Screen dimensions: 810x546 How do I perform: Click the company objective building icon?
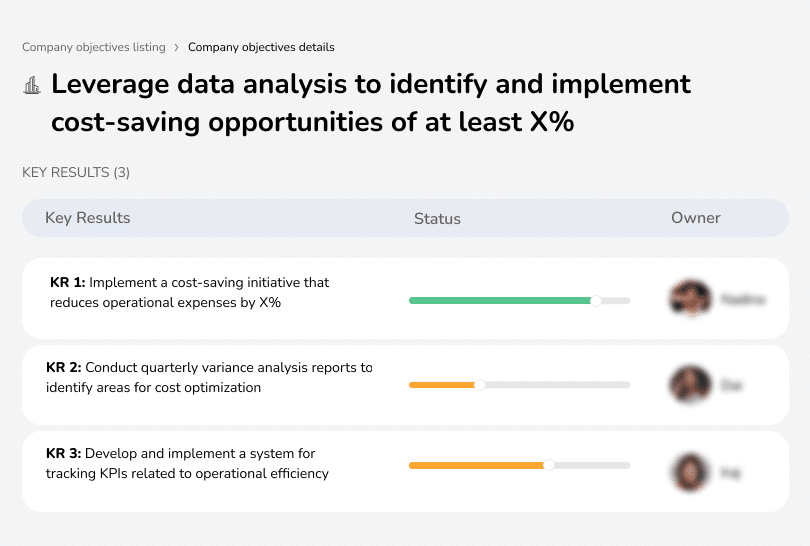point(32,85)
